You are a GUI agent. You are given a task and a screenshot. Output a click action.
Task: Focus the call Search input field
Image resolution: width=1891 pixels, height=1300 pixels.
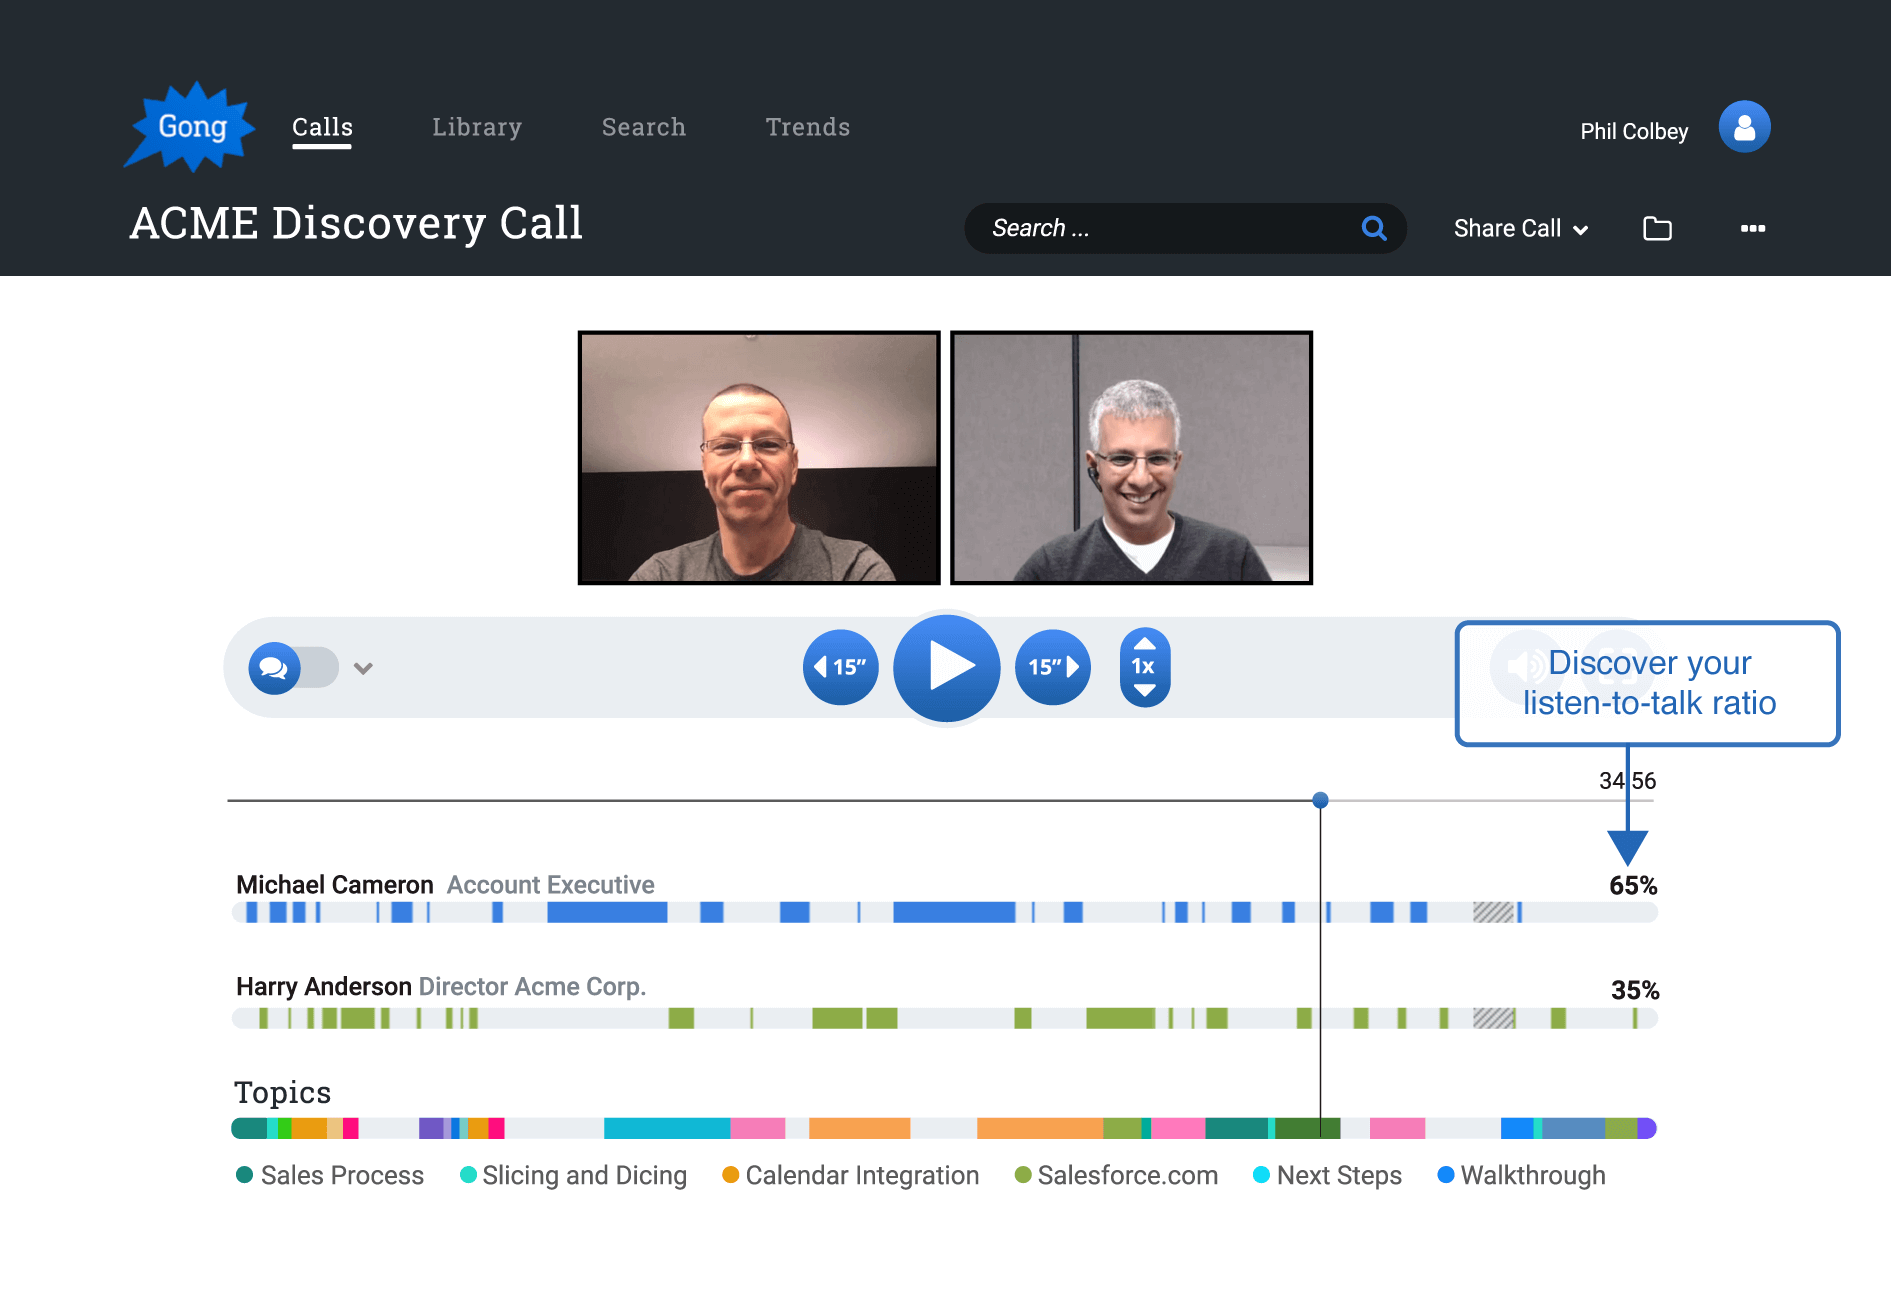pos(1185,228)
